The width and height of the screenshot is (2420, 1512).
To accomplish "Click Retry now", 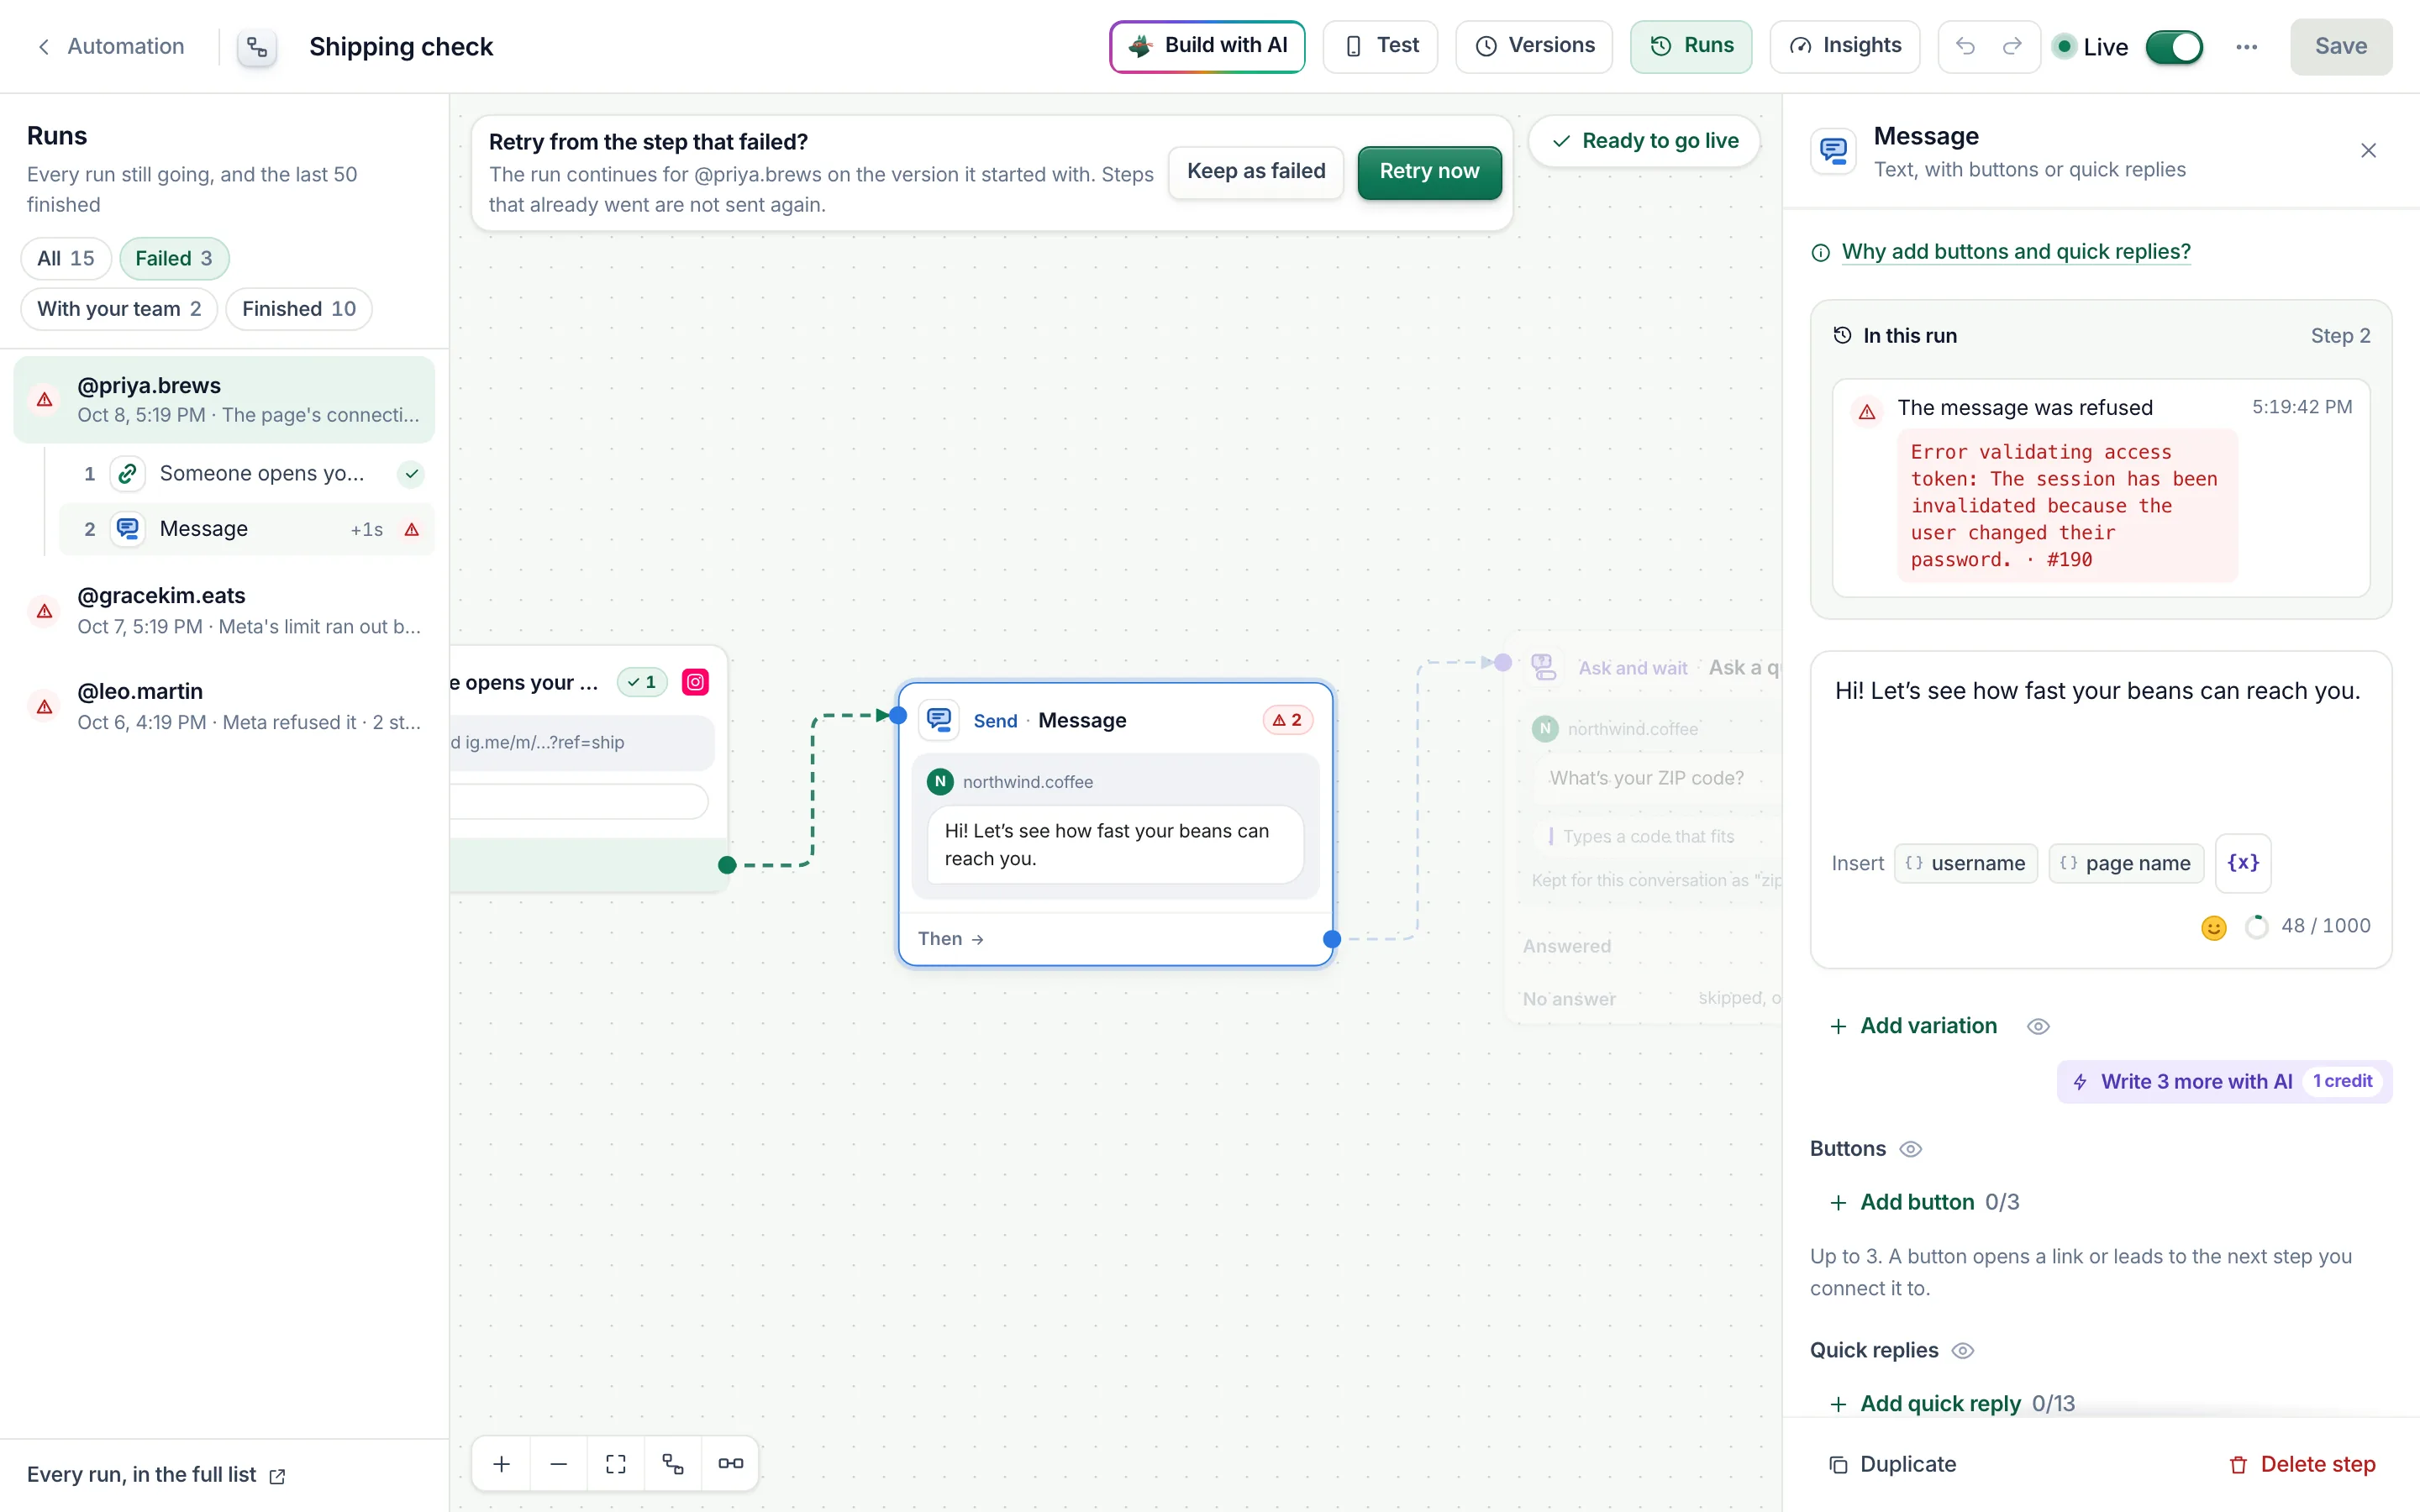I will (1429, 172).
